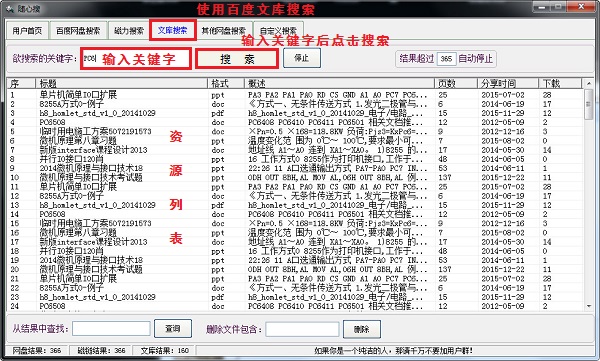Select row 1 titled 单片机简单IO口扩展

pyautogui.click(x=295, y=95)
